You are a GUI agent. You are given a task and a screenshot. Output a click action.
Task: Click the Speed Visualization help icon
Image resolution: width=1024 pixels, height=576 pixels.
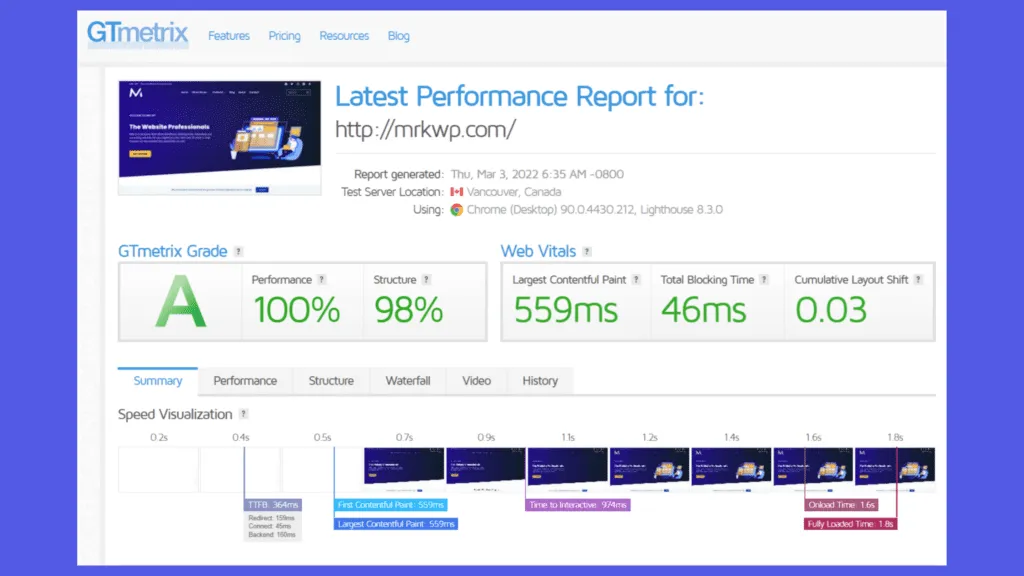pyautogui.click(x=244, y=414)
